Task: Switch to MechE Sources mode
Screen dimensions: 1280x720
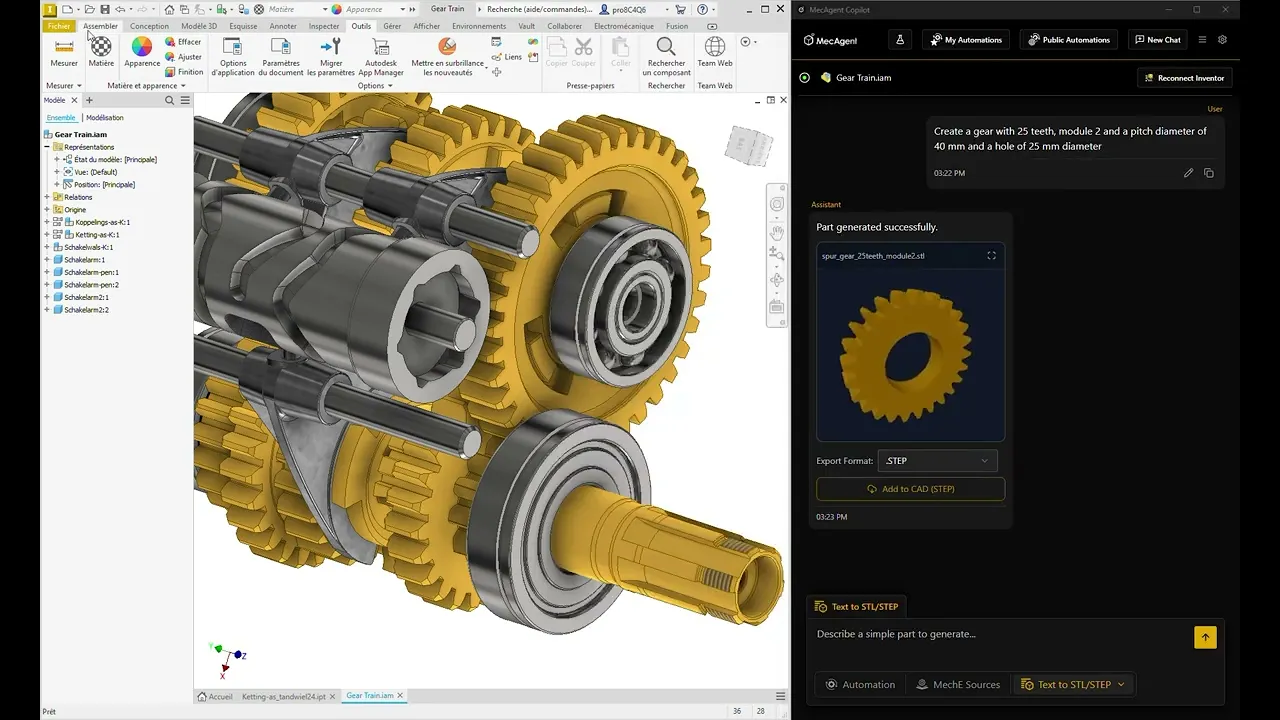Action: coord(958,685)
